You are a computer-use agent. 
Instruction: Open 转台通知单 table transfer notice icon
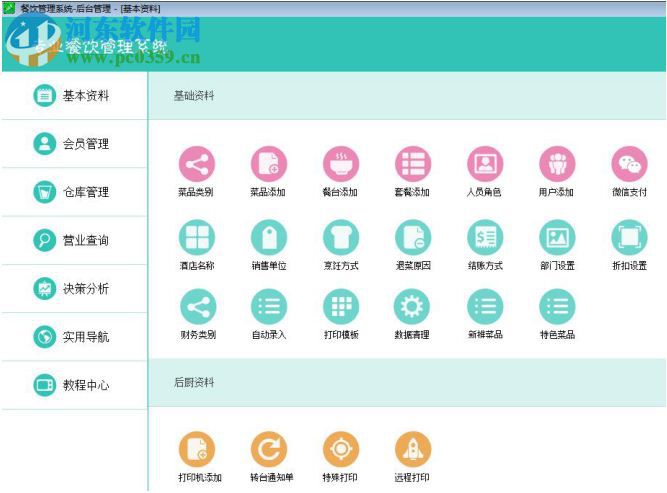point(269,449)
